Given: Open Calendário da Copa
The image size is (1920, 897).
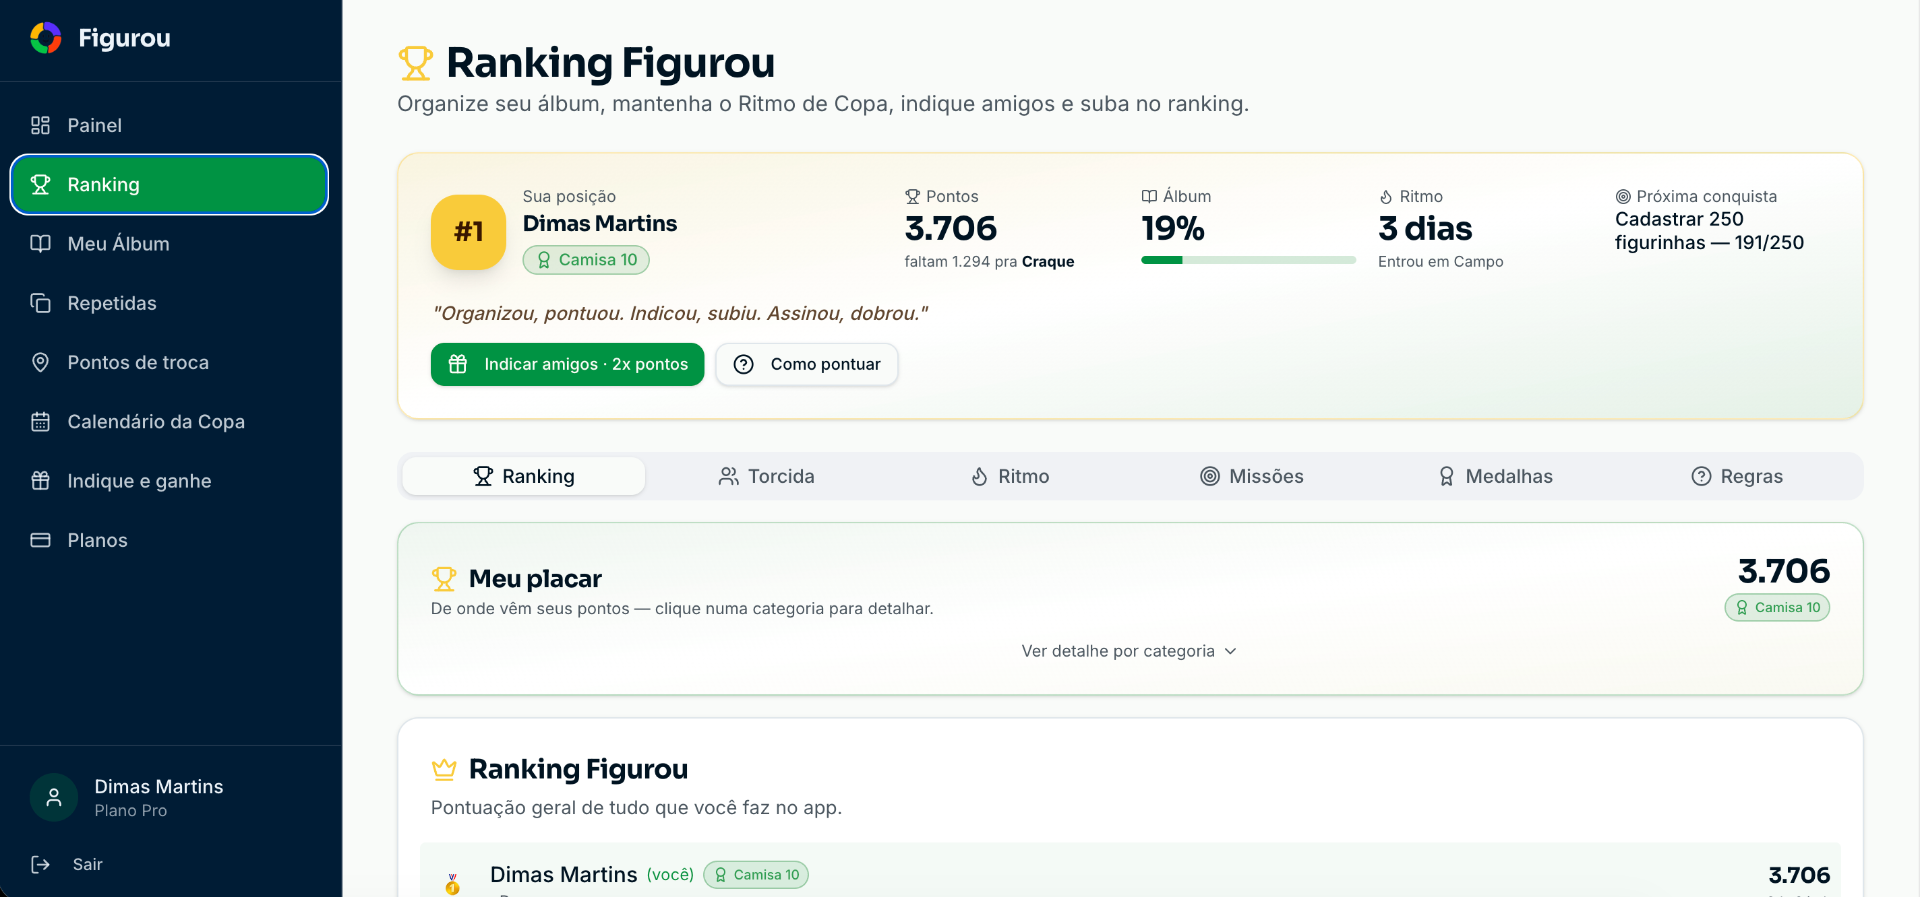Looking at the screenshot, I should [x=169, y=422].
